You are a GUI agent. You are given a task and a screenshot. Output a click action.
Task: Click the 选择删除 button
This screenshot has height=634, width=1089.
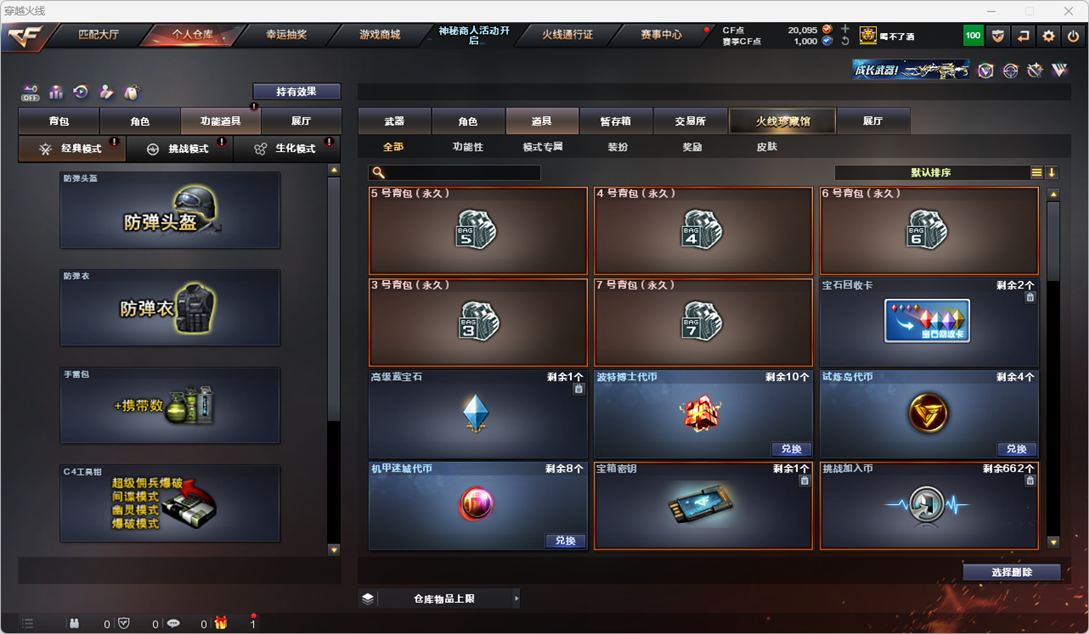point(1011,572)
